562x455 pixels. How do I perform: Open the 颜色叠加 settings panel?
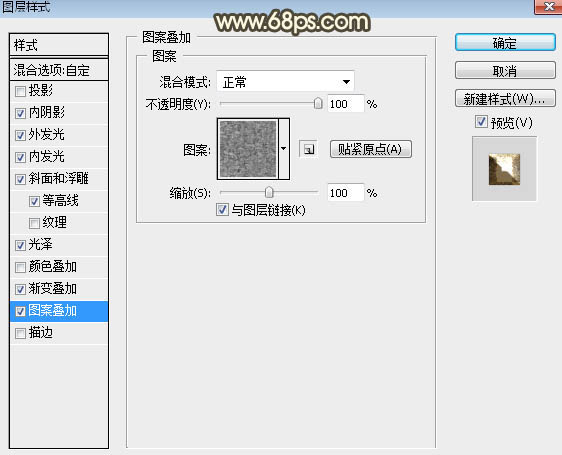click(53, 266)
